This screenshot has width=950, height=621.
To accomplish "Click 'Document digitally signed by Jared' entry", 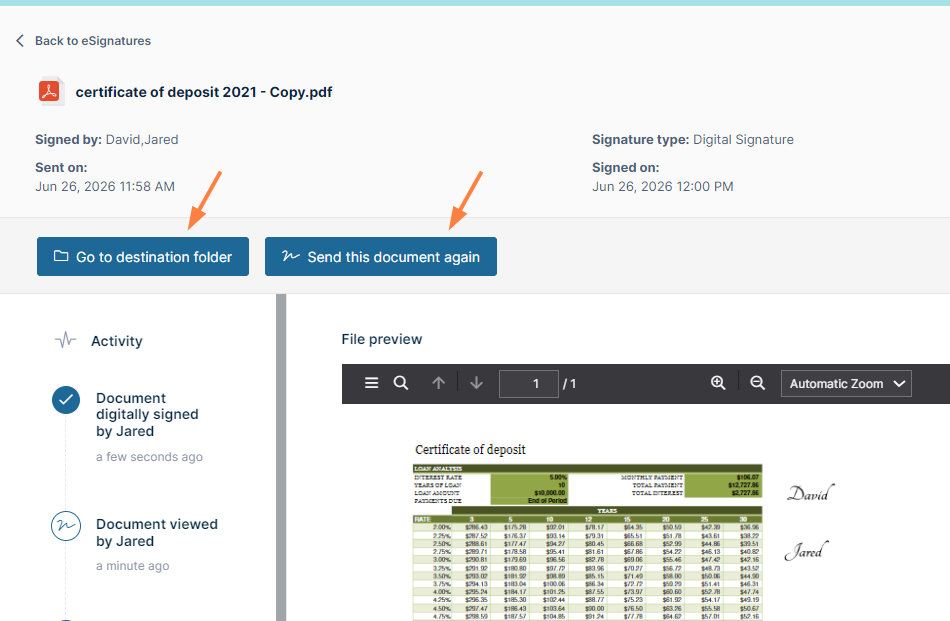I will pos(147,414).
